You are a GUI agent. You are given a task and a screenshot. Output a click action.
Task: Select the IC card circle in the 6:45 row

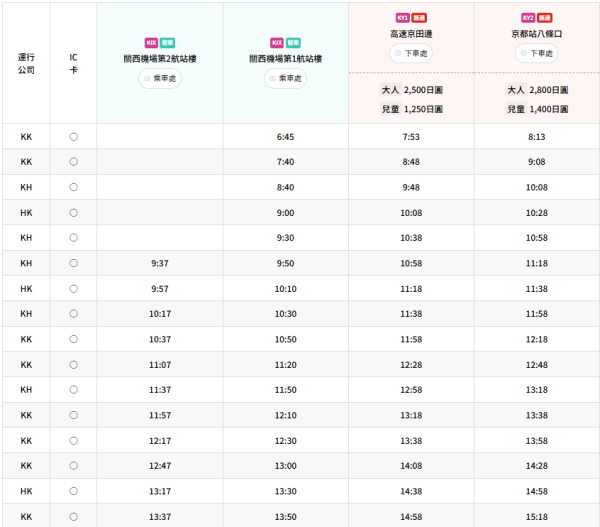point(73,136)
